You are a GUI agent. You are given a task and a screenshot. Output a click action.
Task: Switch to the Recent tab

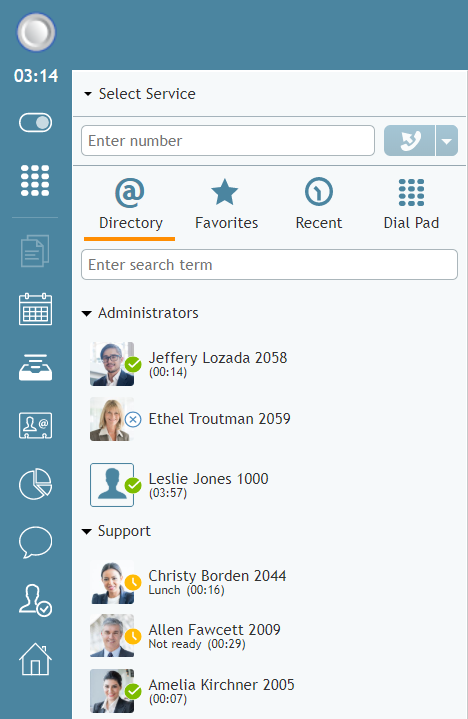tap(319, 205)
